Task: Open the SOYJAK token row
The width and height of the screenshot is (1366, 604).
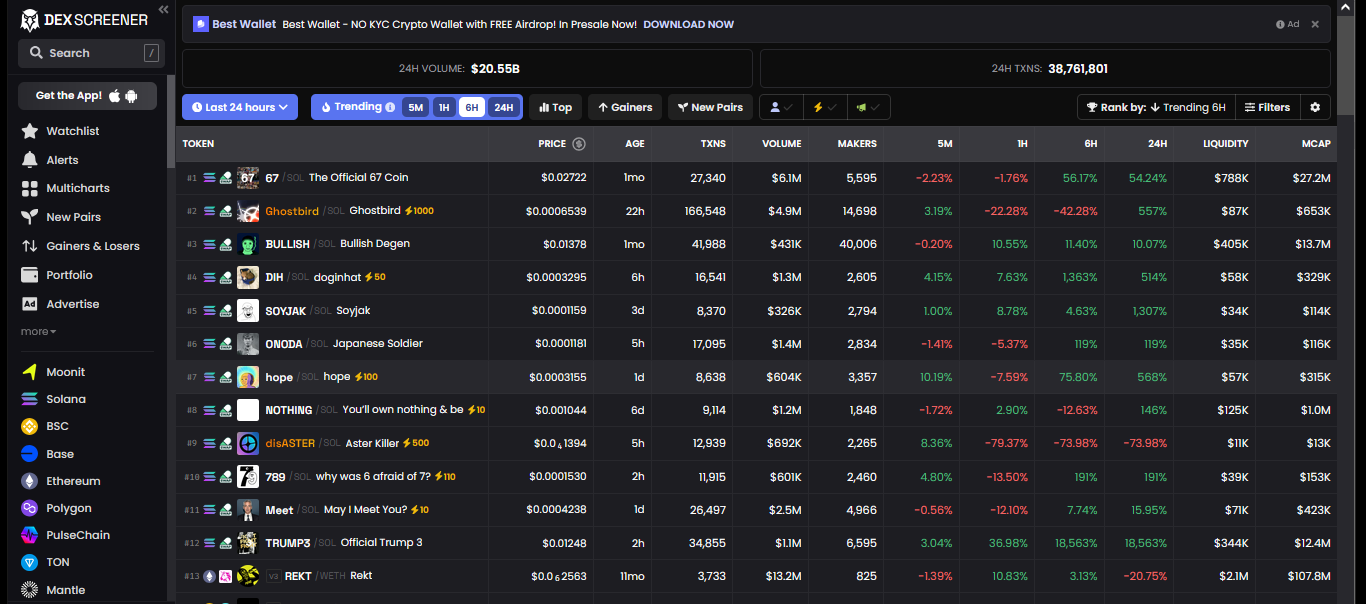Action: tap(756, 311)
